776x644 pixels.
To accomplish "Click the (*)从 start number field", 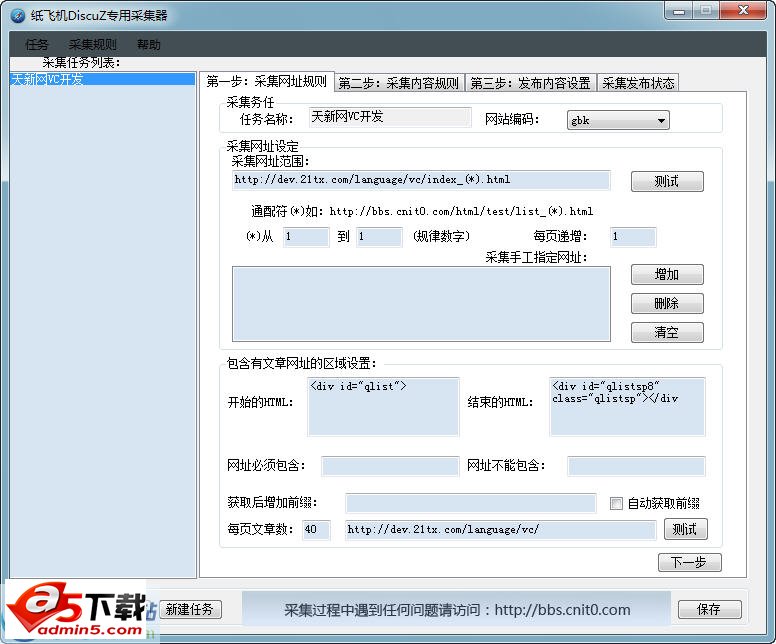I will click(x=306, y=237).
